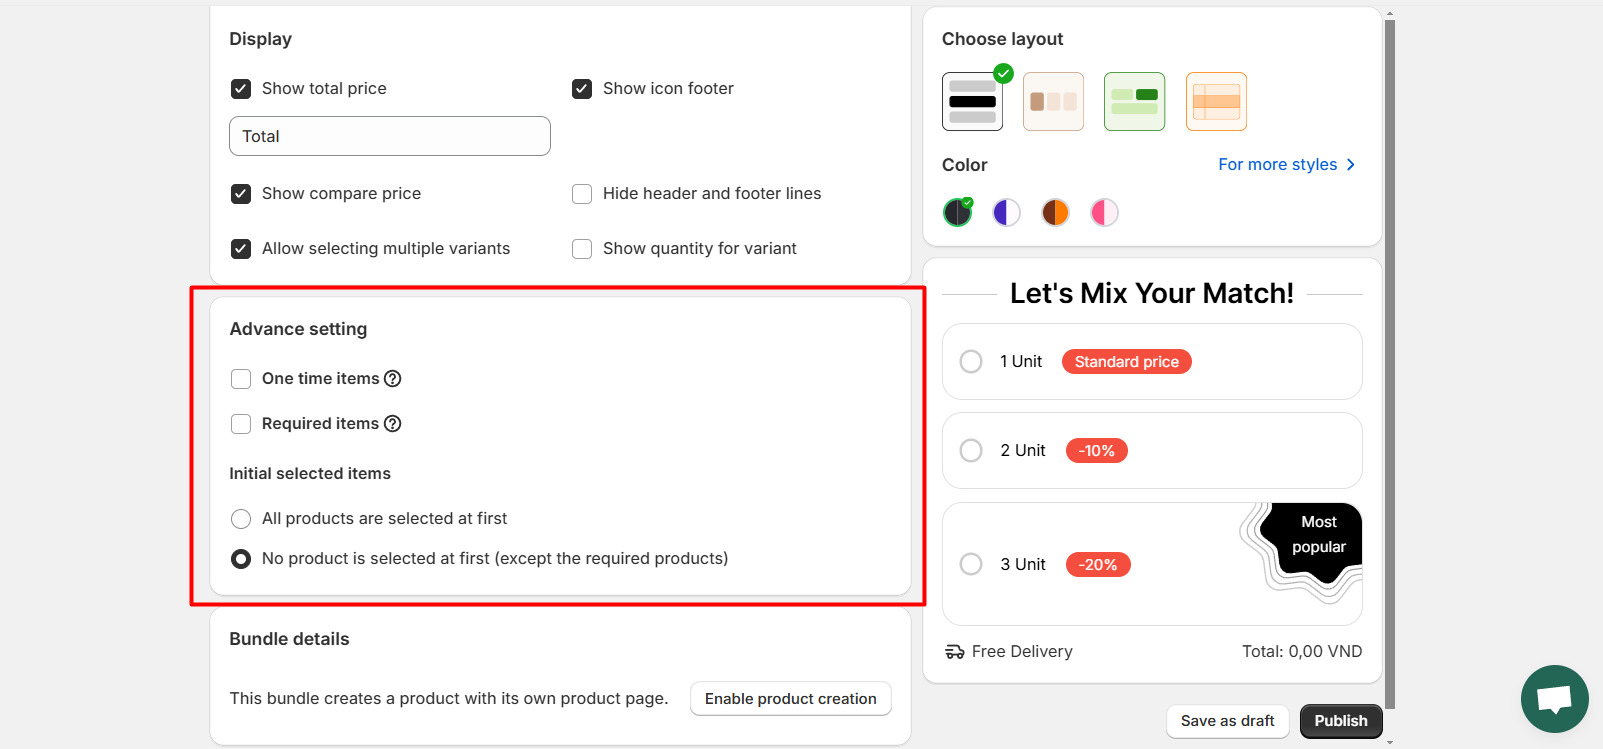This screenshot has width=1603, height=749.
Task: Click the Free Delivery truck icon
Action: (955, 652)
